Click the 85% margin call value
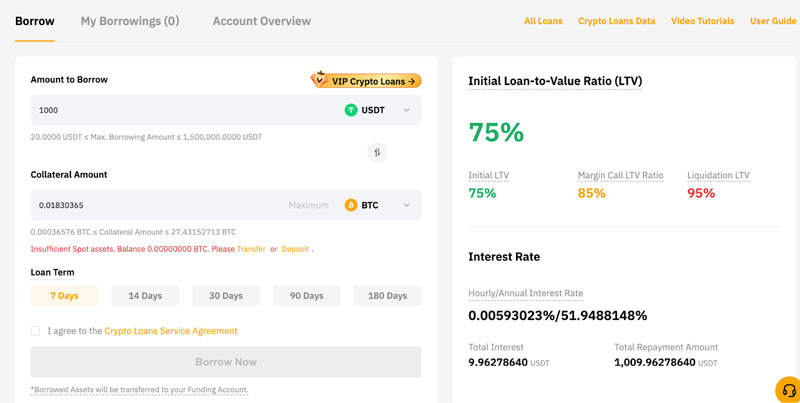This screenshot has width=800, height=403. 592,193
